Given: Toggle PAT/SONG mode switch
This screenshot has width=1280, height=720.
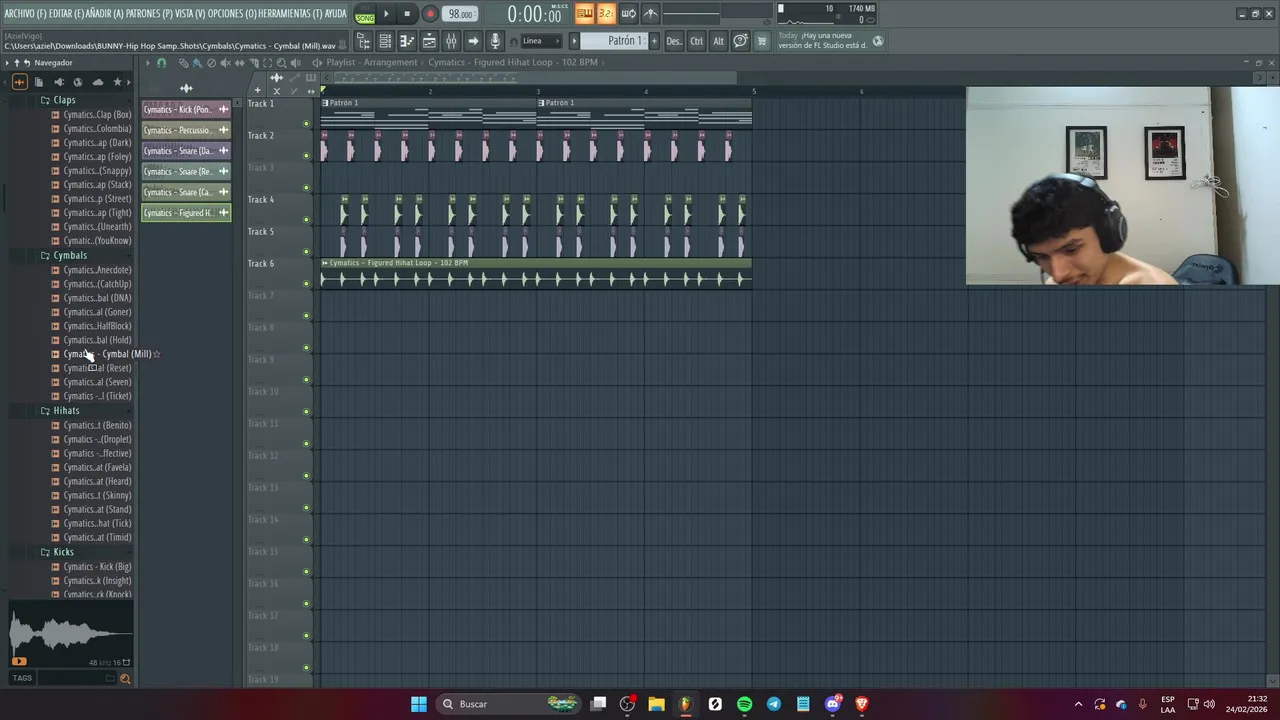Looking at the screenshot, I should 365,14.
